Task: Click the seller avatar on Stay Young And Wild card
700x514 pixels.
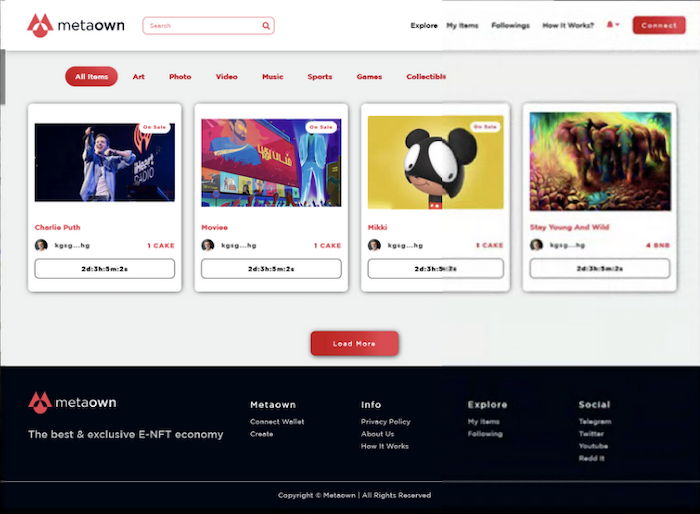Action: point(537,245)
